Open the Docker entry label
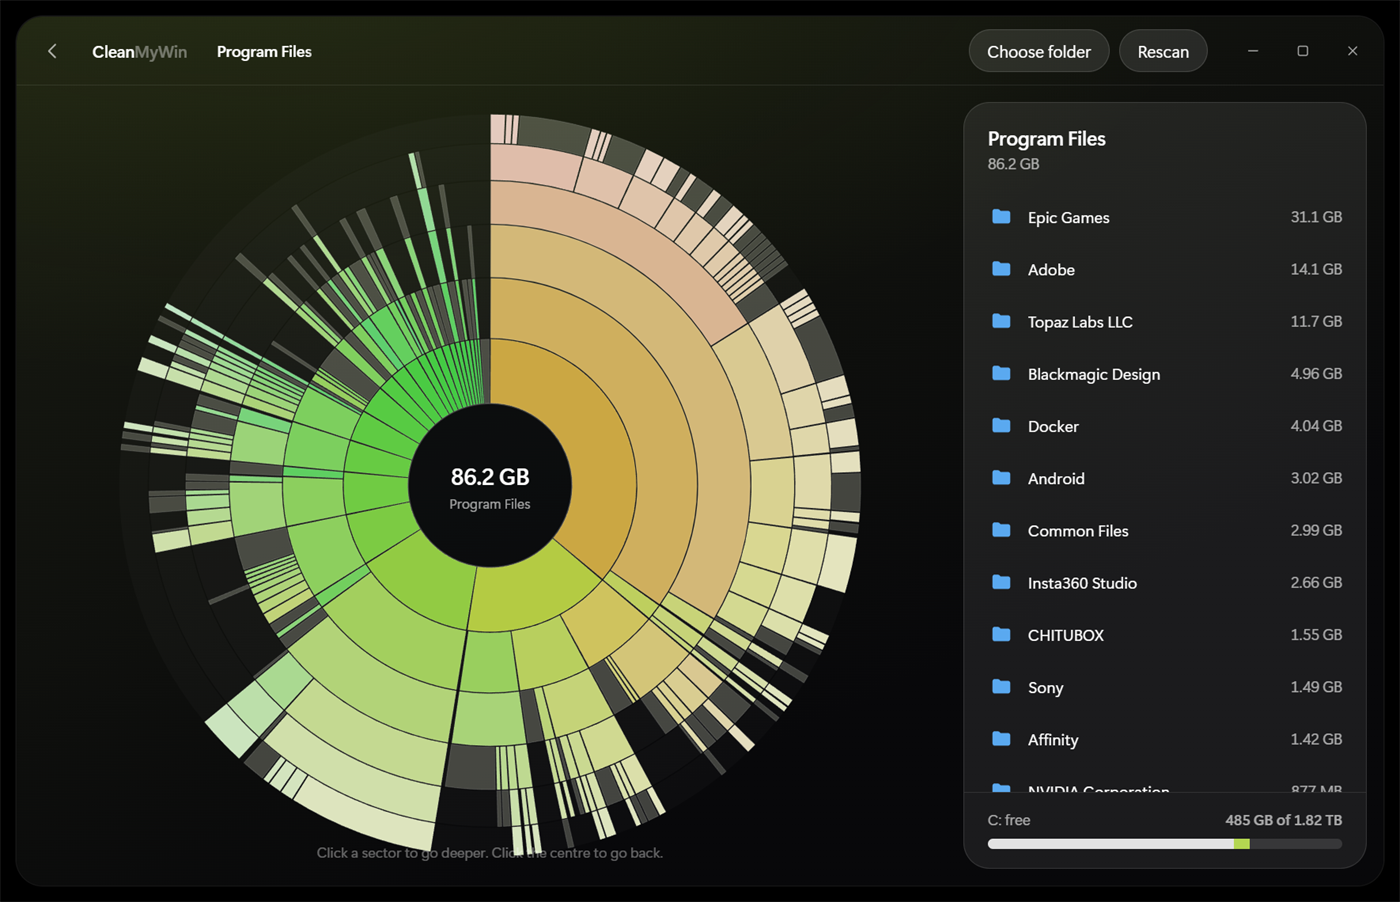 1053,427
